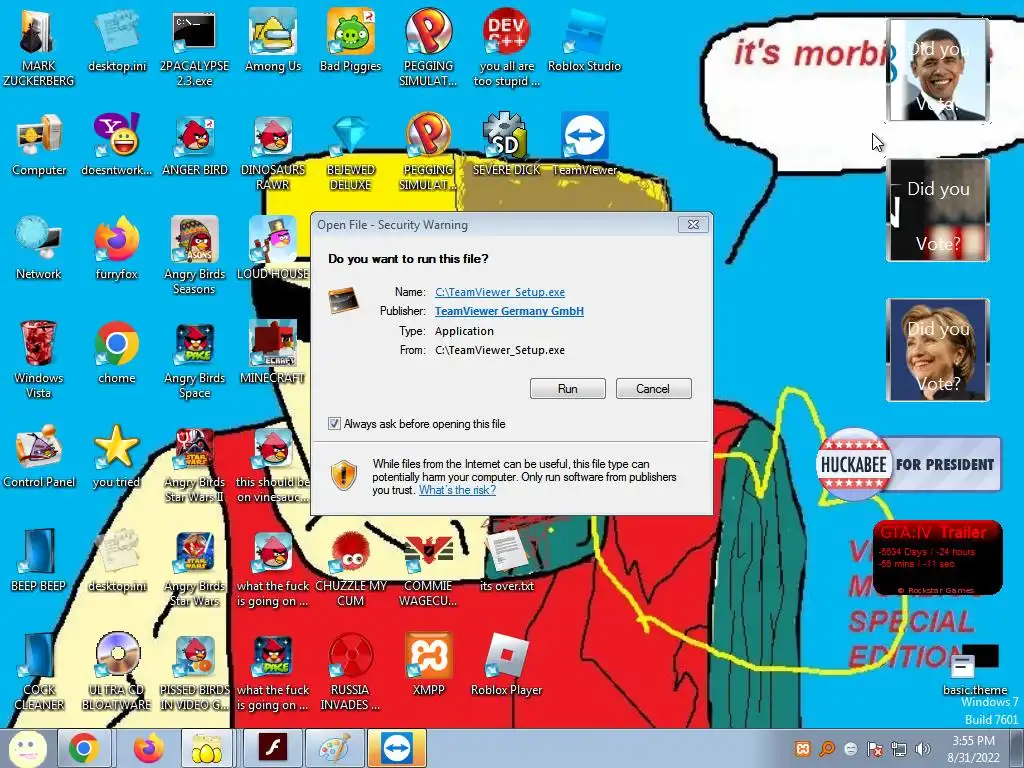Click the orange XMPP tray icon
The image size is (1024, 768).
[803, 749]
